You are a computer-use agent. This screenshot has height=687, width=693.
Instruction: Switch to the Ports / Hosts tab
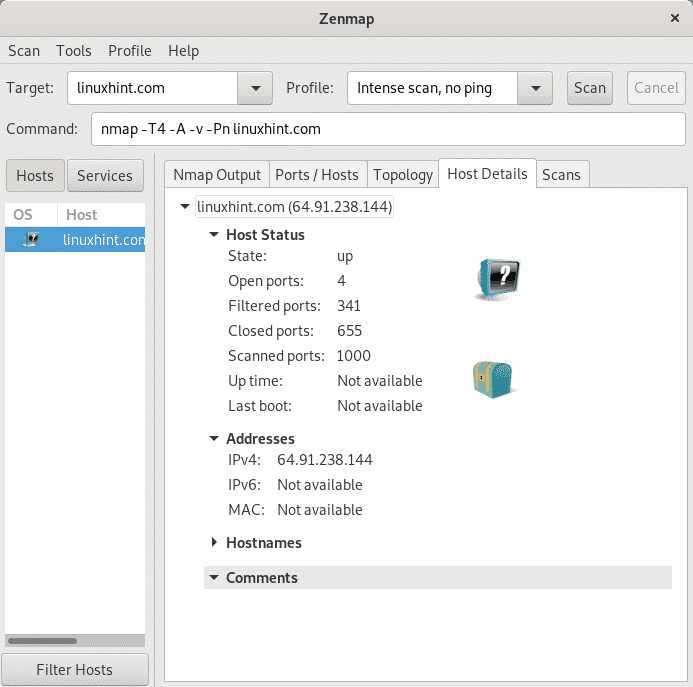(317, 175)
